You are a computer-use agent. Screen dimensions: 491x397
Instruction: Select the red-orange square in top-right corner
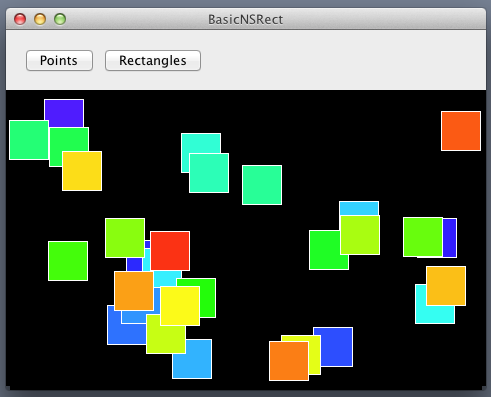(x=461, y=131)
